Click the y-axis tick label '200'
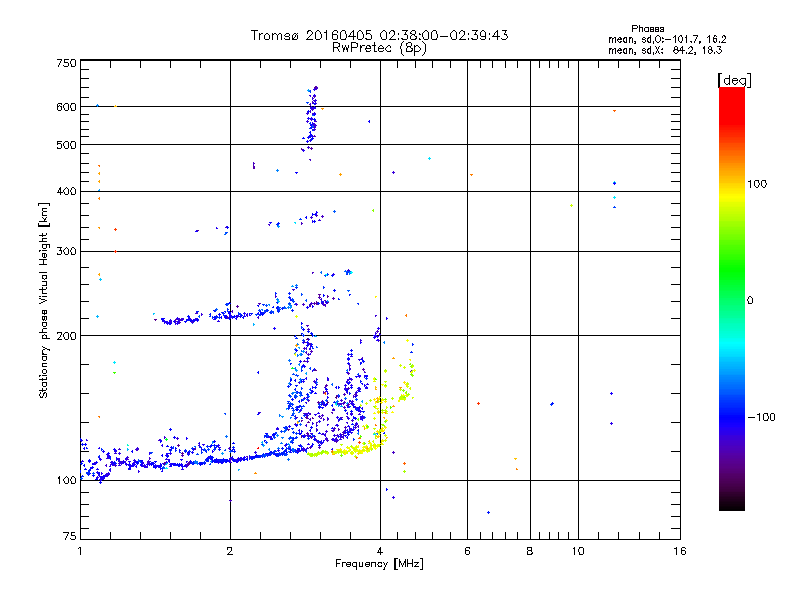 coord(66,336)
